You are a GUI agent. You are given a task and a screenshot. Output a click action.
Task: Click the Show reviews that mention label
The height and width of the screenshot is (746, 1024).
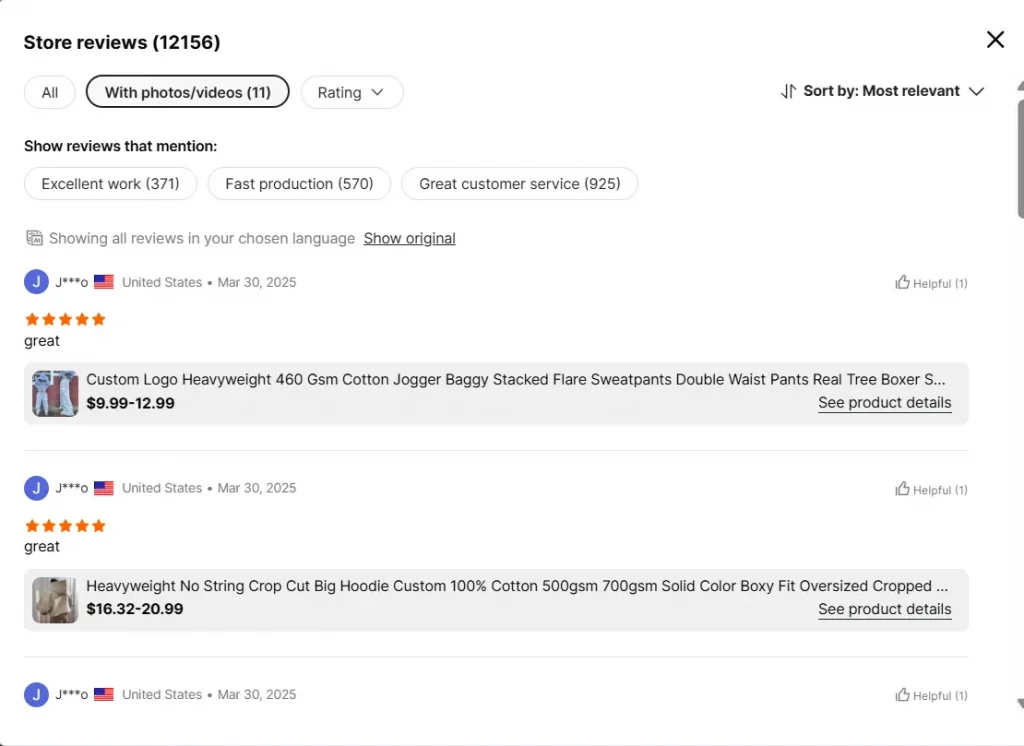click(x=121, y=146)
